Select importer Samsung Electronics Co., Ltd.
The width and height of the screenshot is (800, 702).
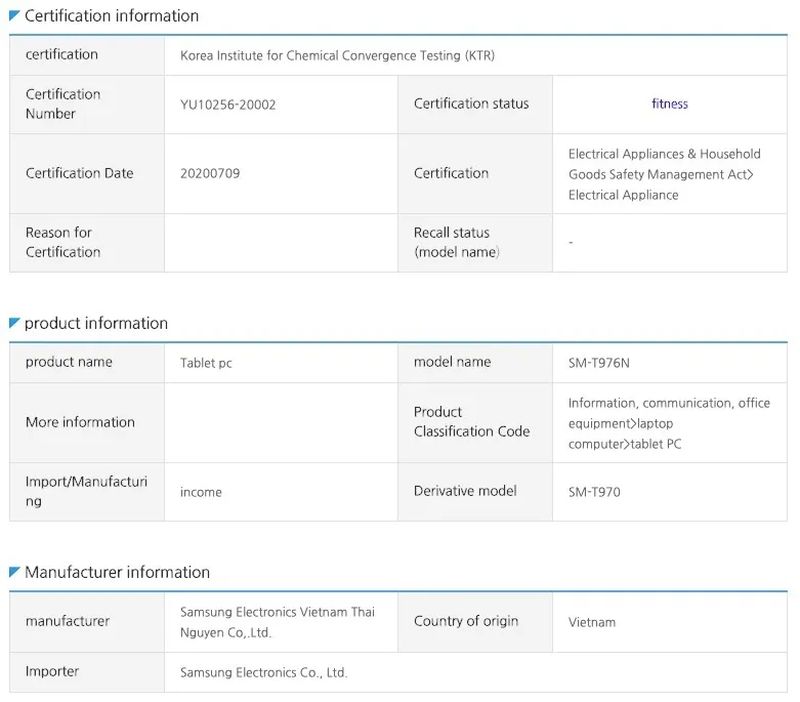click(x=263, y=673)
